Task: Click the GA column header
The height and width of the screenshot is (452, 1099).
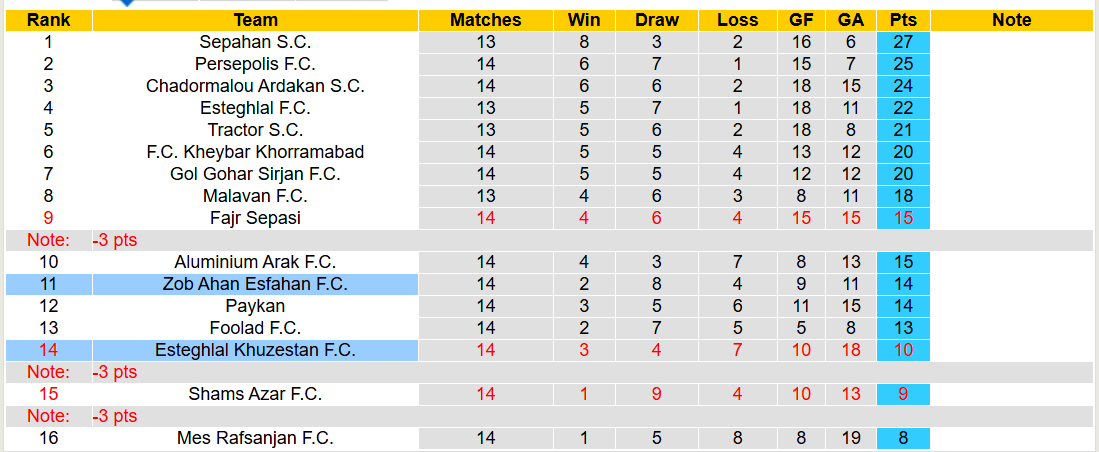Action: tap(851, 20)
